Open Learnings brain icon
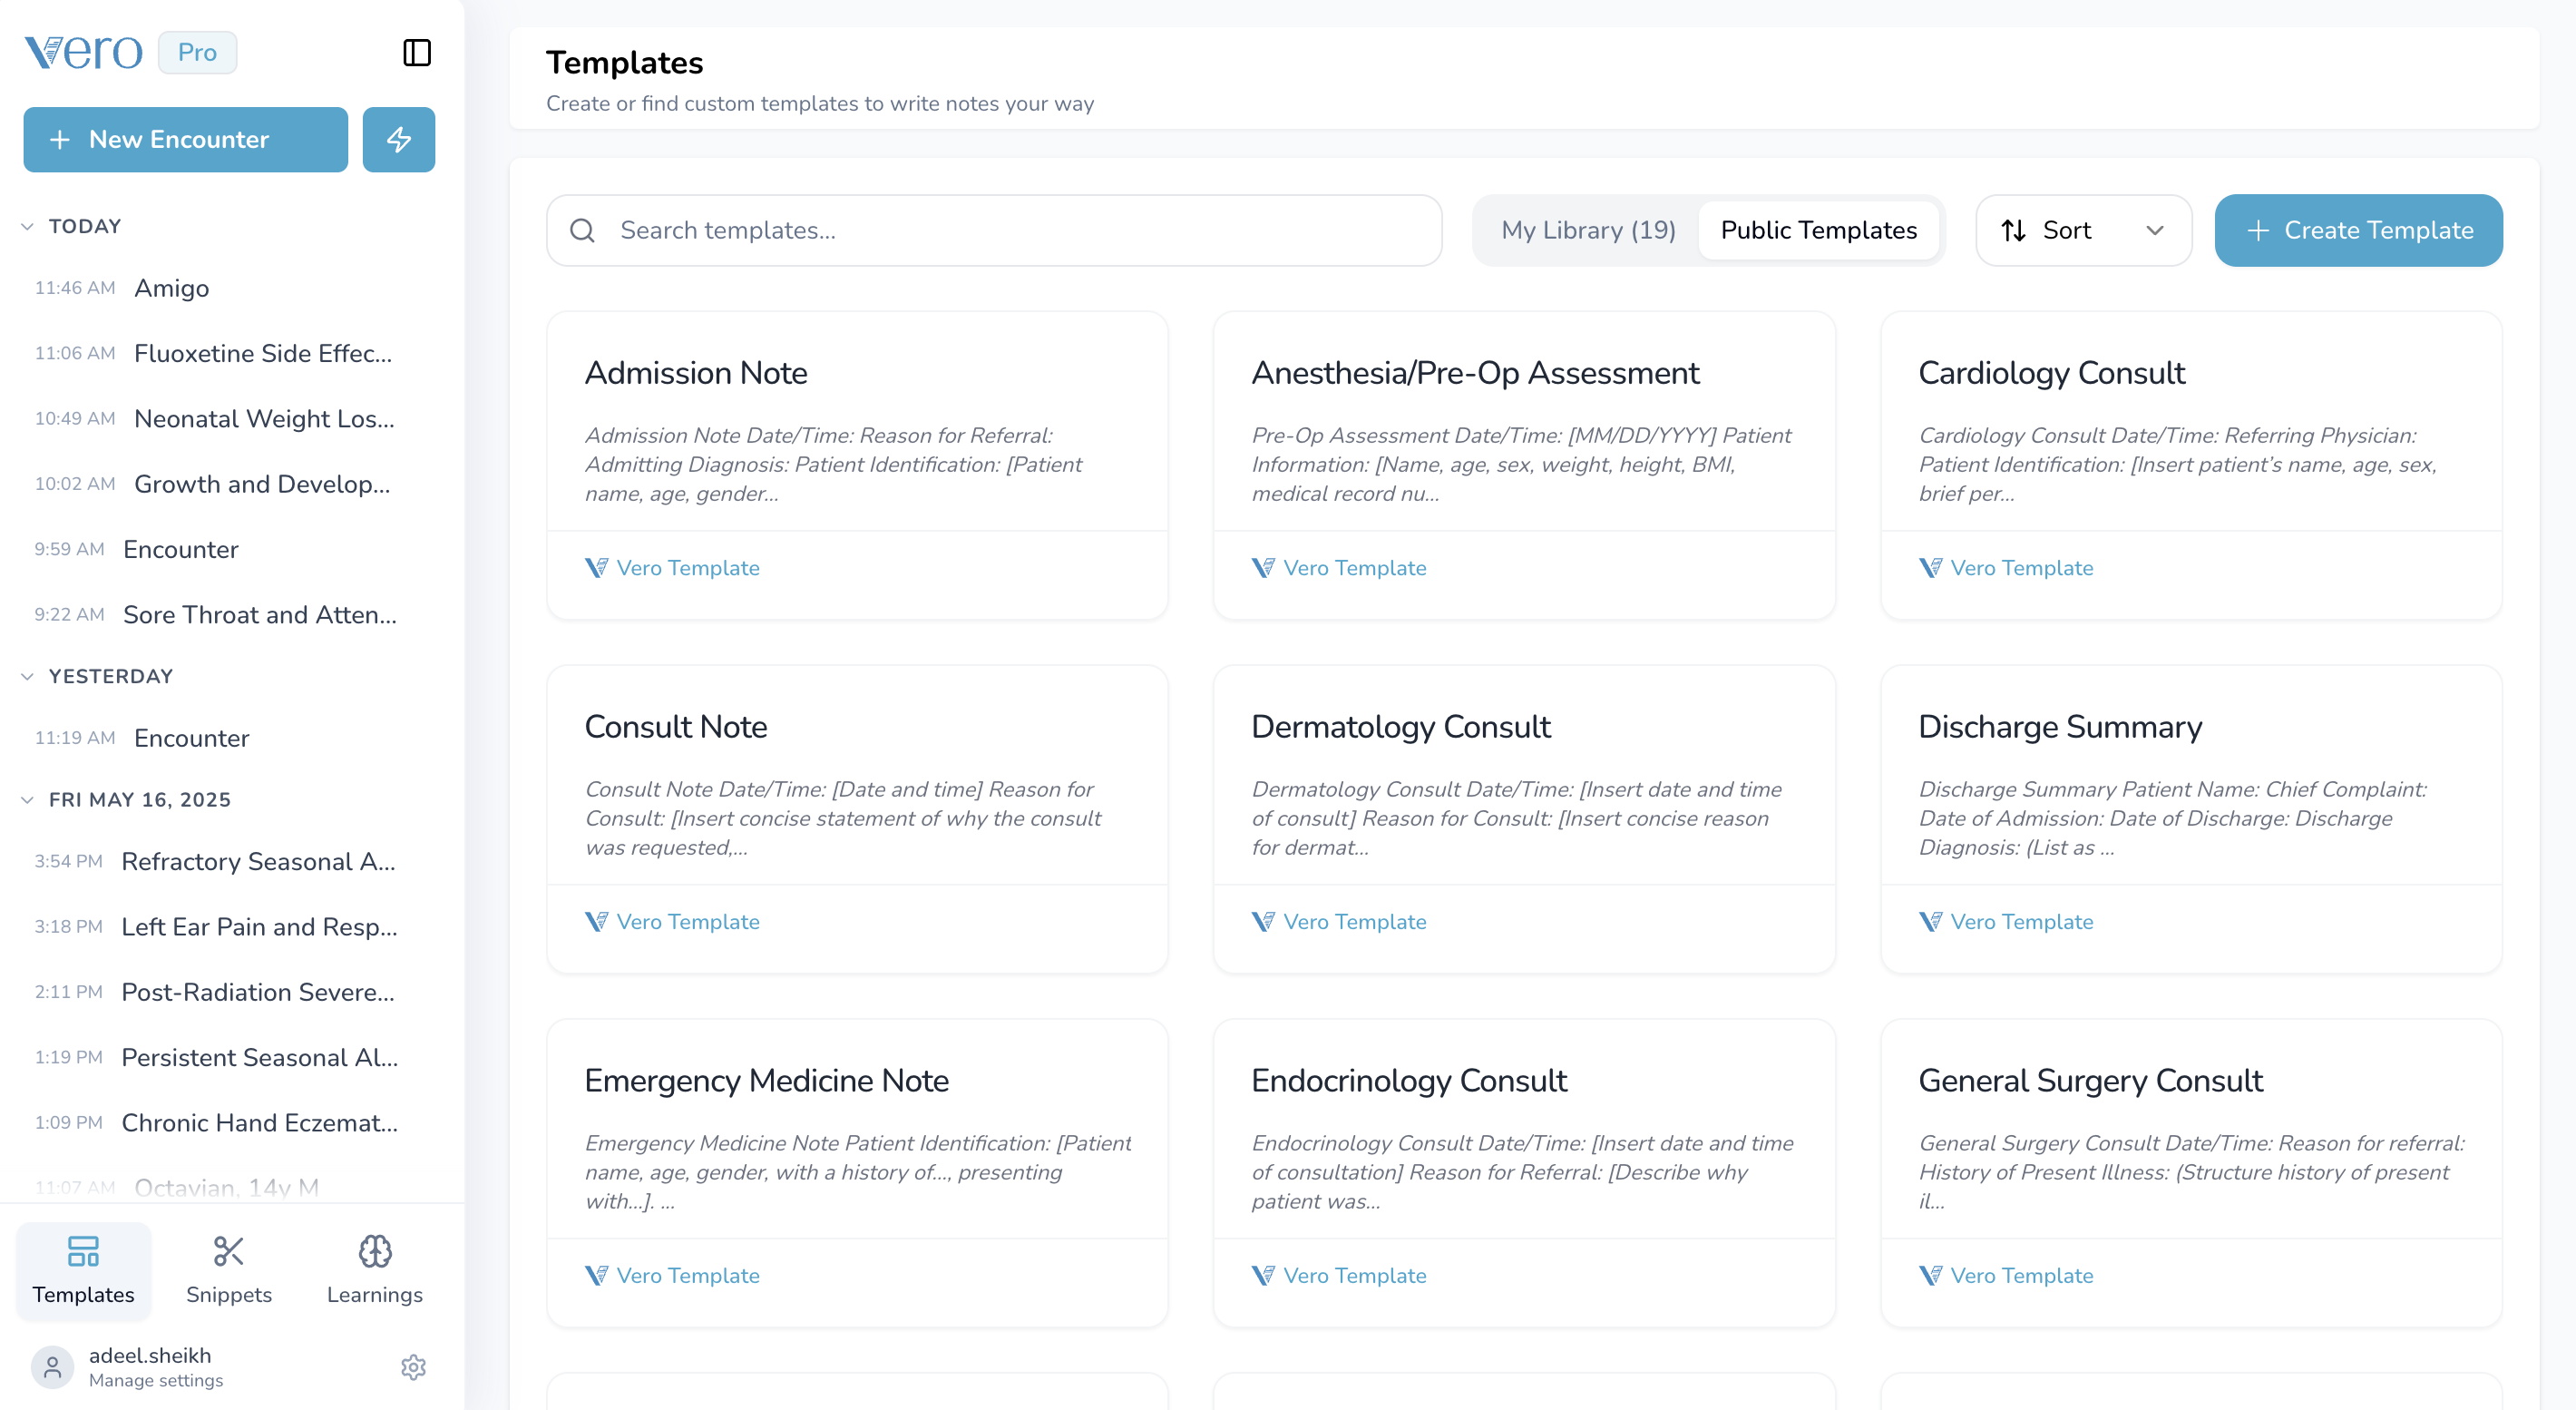This screenshot has height=1410, width=2576. point(374,1251)
